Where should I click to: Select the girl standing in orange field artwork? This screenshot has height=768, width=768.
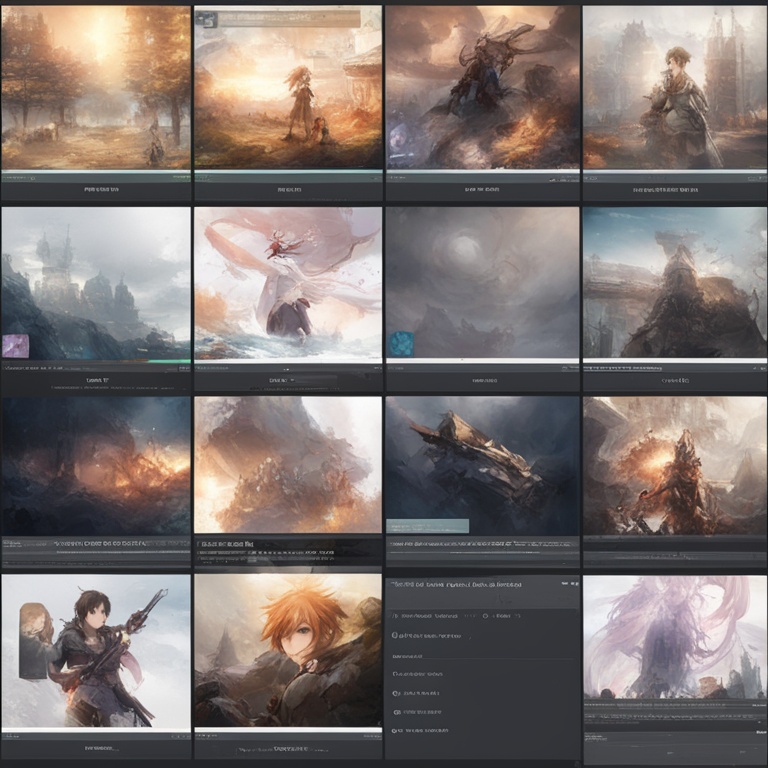(288, 88)
